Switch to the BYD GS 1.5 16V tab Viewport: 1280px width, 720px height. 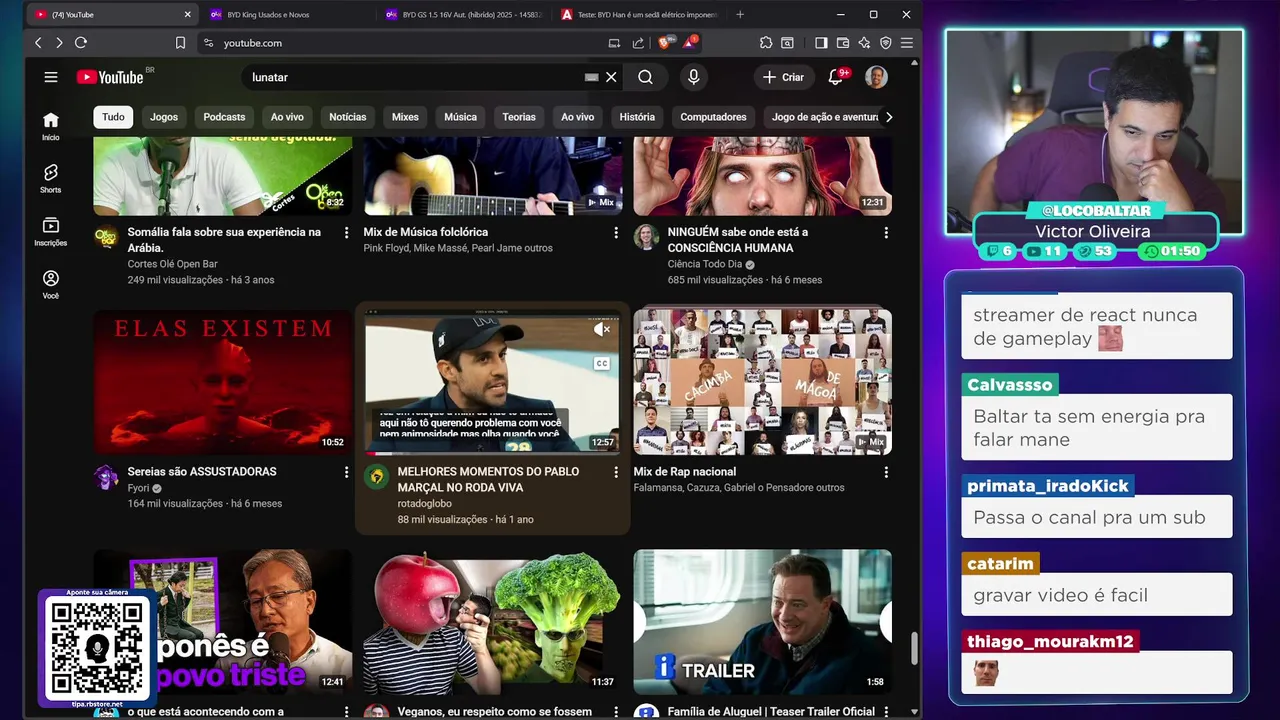pos(462,14)
